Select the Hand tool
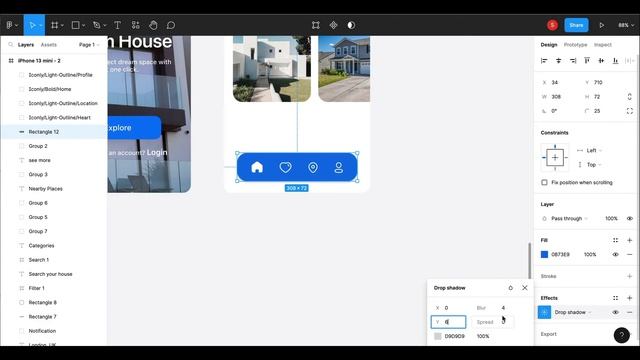Screen dimensions: 640x360 click(153, 25)
